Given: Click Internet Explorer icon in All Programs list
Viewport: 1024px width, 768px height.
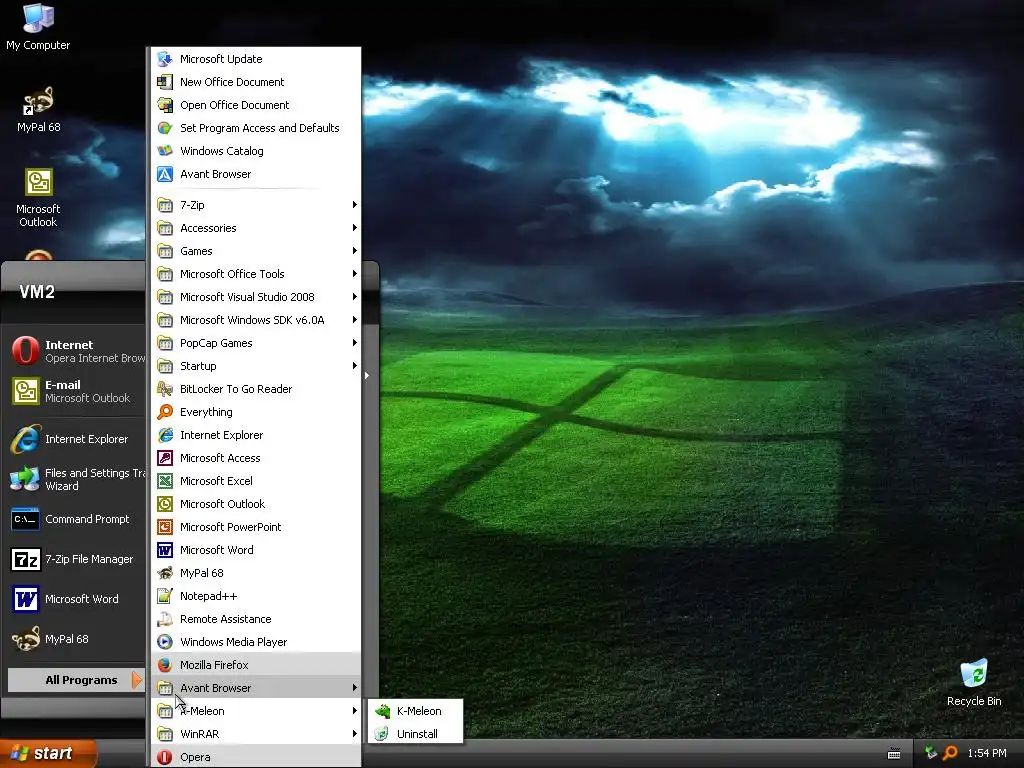Looking at the screenshot, I should pos(165,435).
